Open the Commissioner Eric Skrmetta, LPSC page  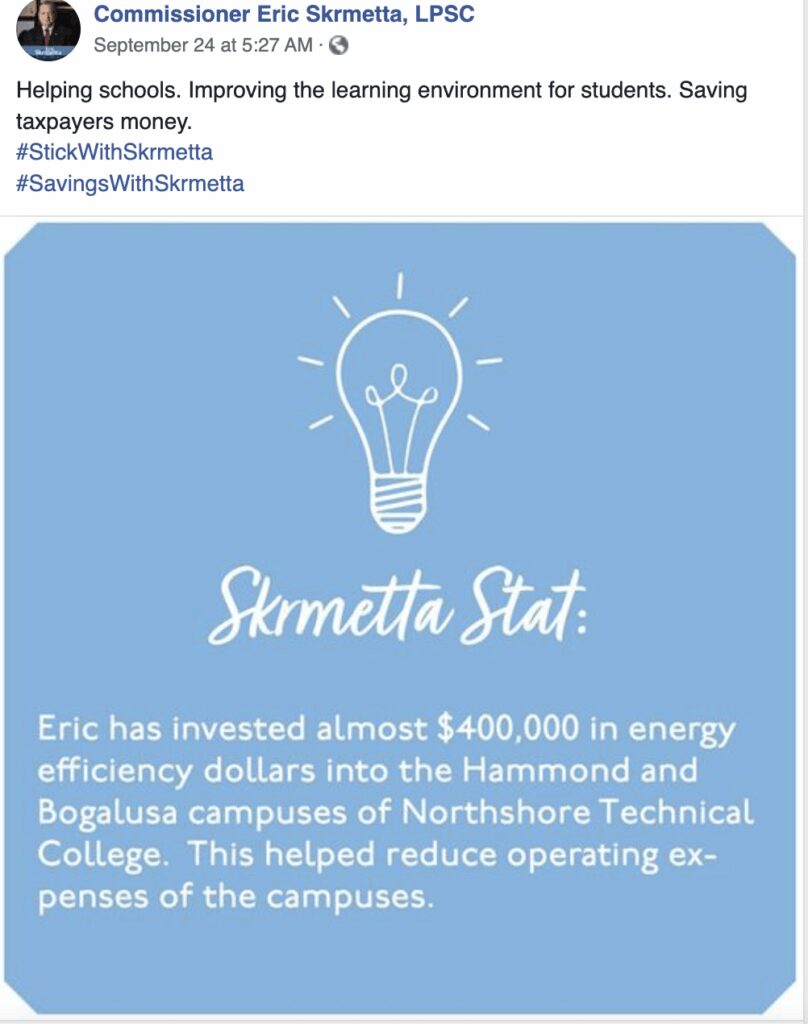pos(284,14)
